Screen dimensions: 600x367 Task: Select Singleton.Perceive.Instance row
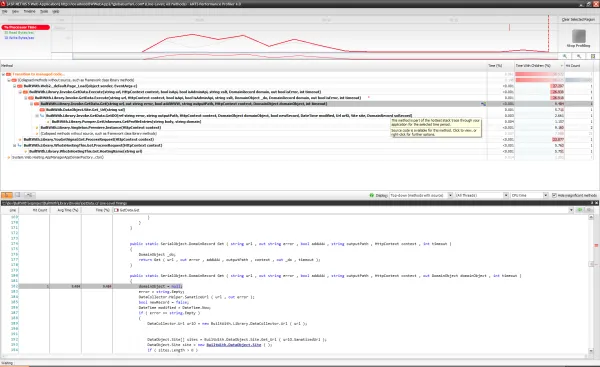point(101,127)
